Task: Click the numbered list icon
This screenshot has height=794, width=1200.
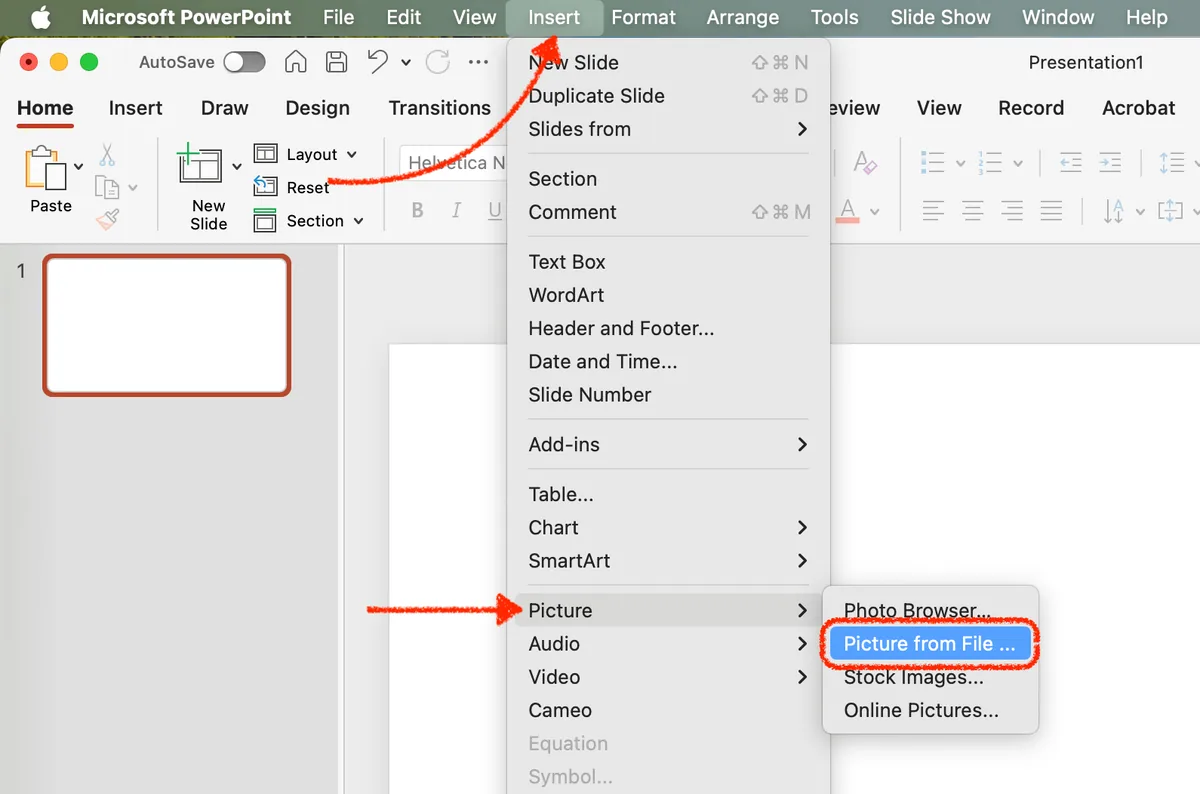Action: 990,163
